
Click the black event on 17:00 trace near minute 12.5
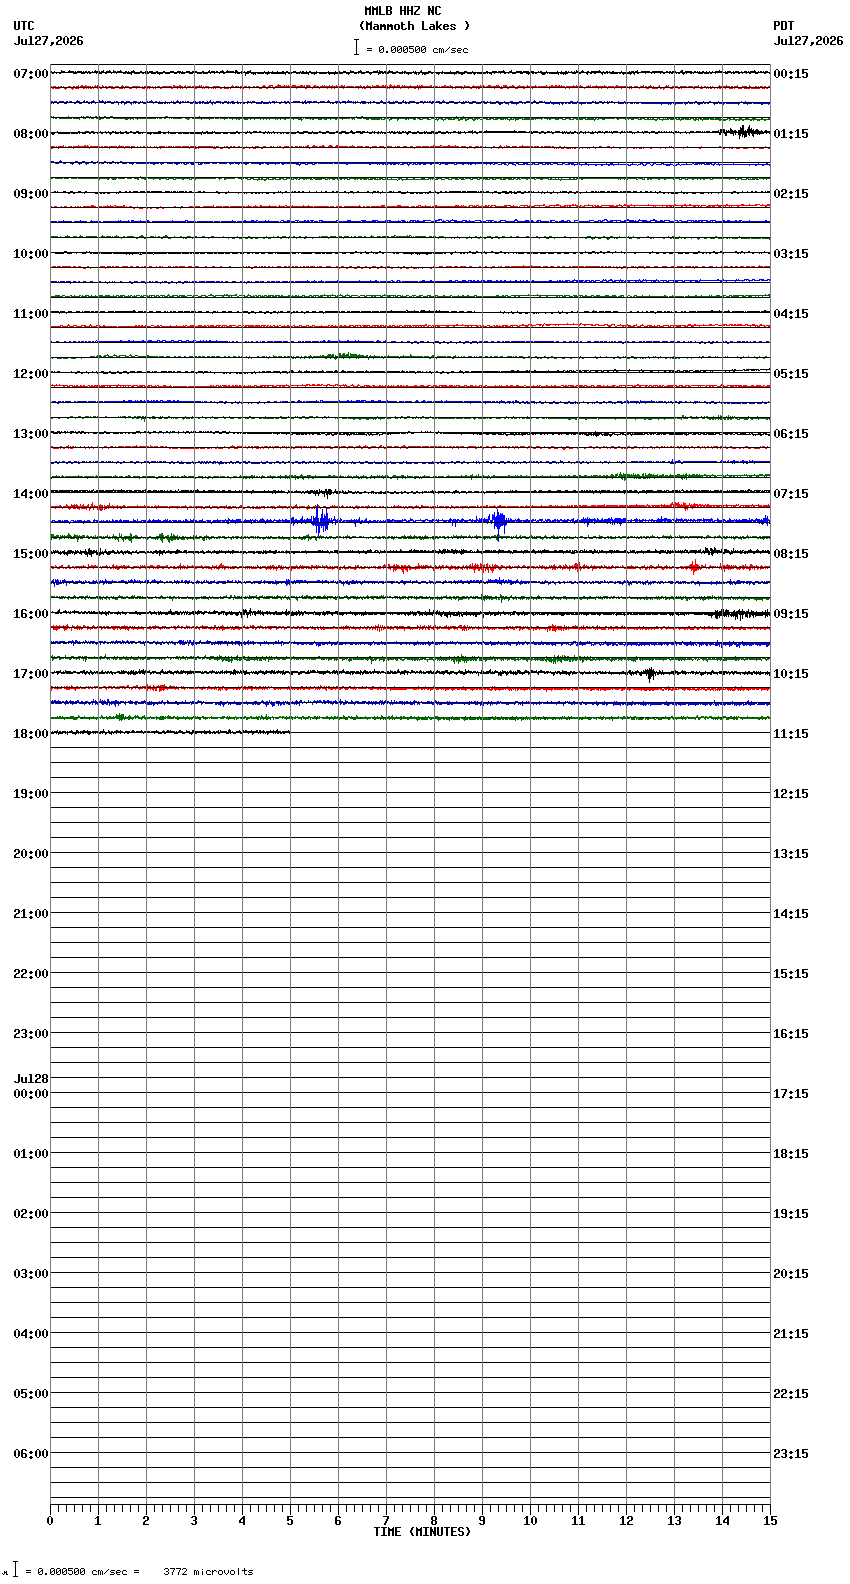point(649,674)
